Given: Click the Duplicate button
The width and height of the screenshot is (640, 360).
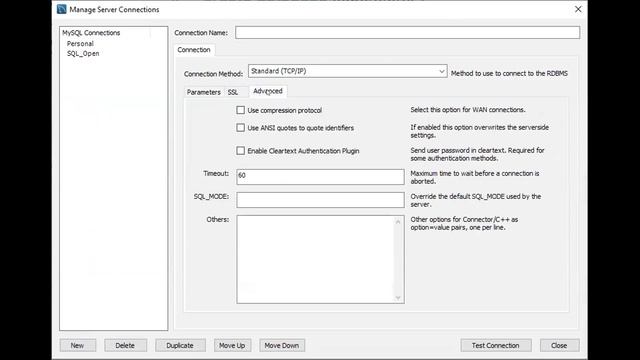Looking at the screenshot, I should click(180, 345).
